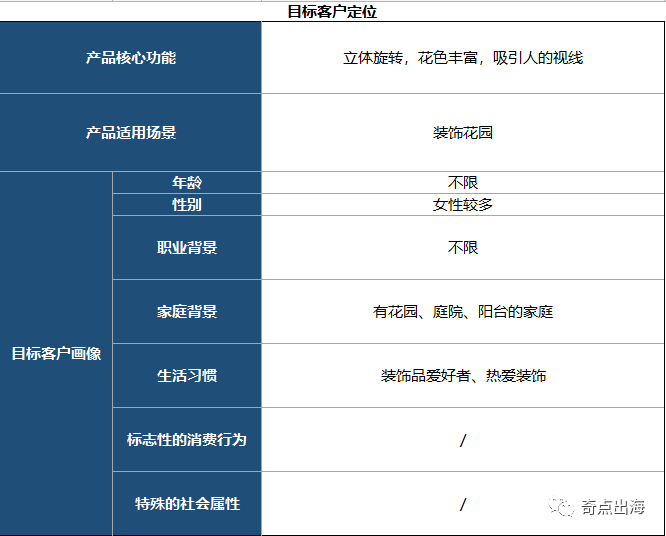Viewport: 666px width, 536px height.
Task: Click the 性别 label cell
Action: (187, 205)
